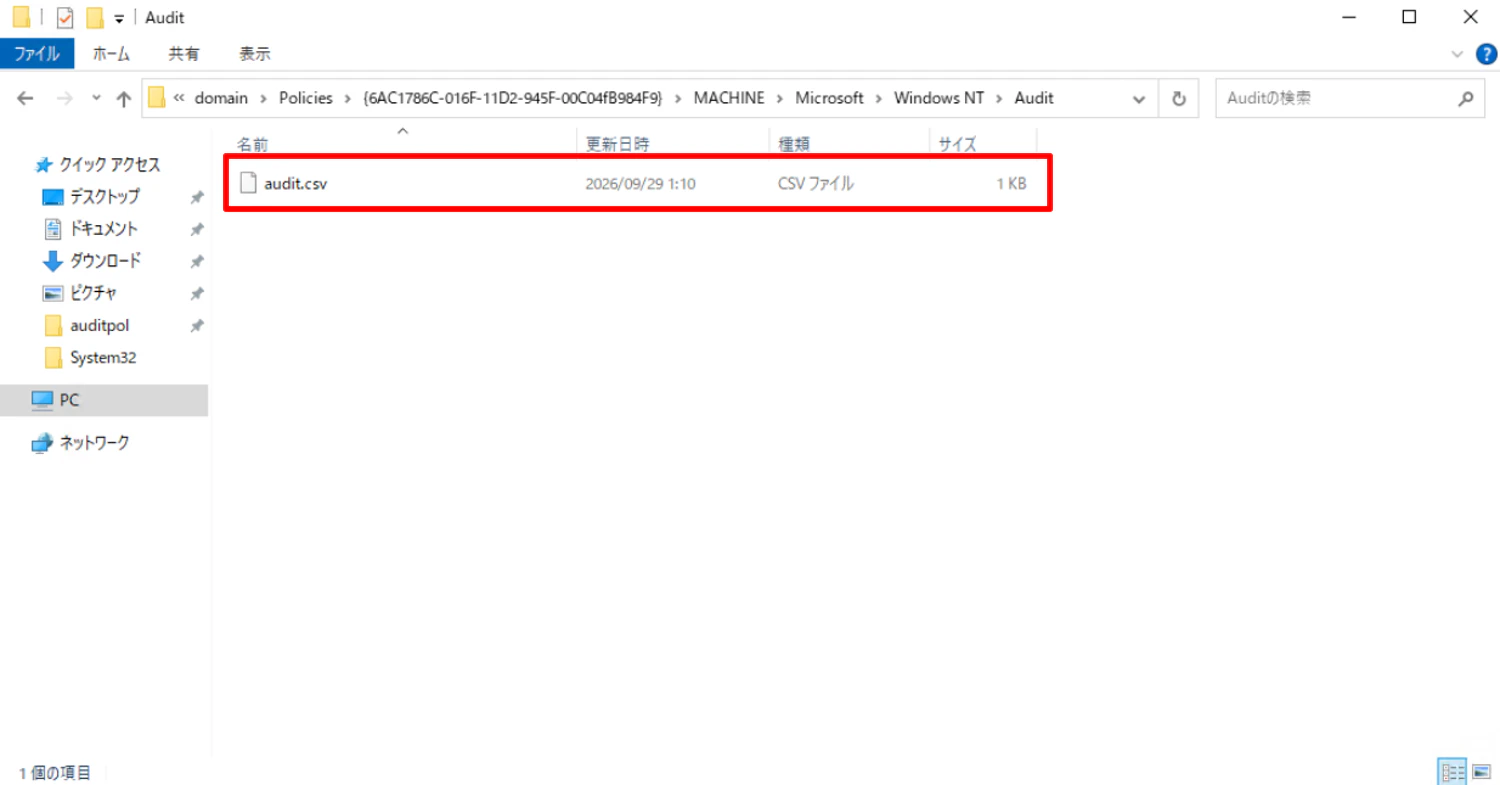Click 'Microsoft' in the address path
The width and height of the screenshot is (1500, 785).
click(829, 98)
